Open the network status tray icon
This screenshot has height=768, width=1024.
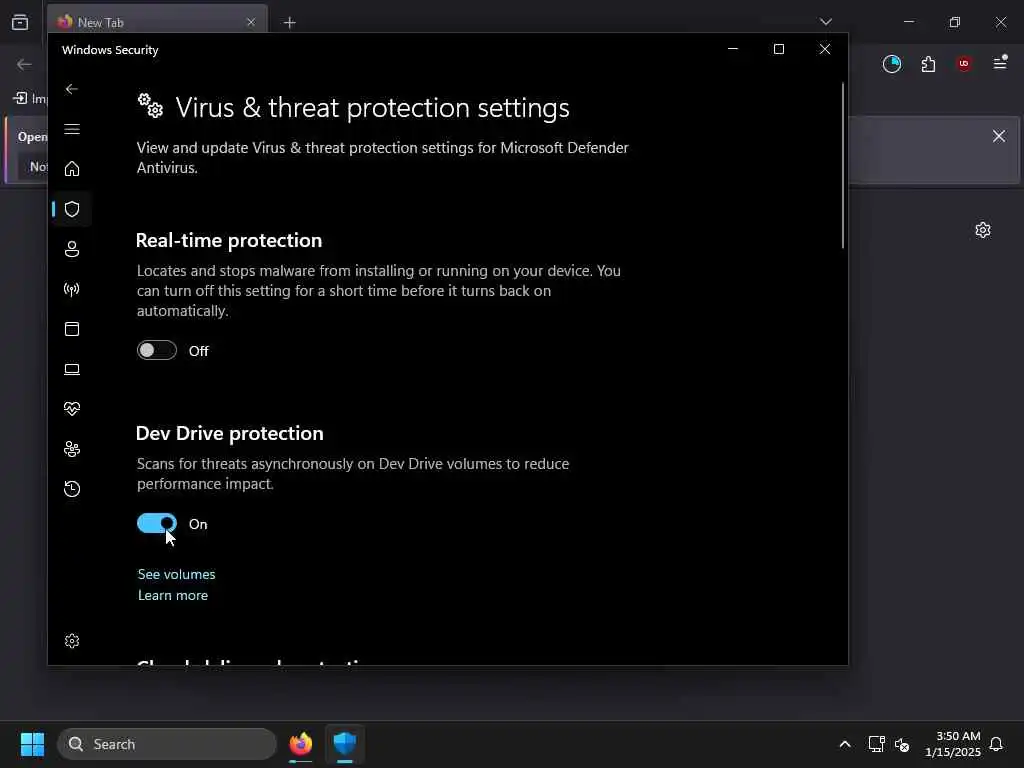(876, 744)
